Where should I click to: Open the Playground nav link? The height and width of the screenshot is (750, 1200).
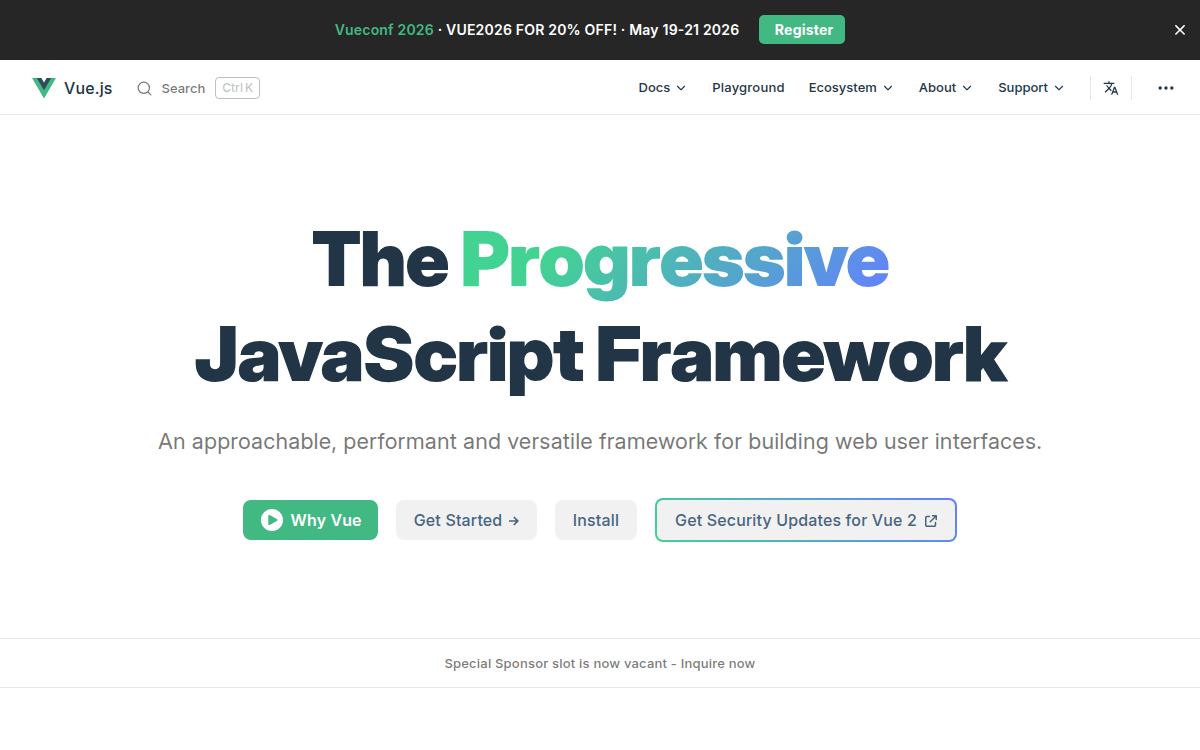748,88
